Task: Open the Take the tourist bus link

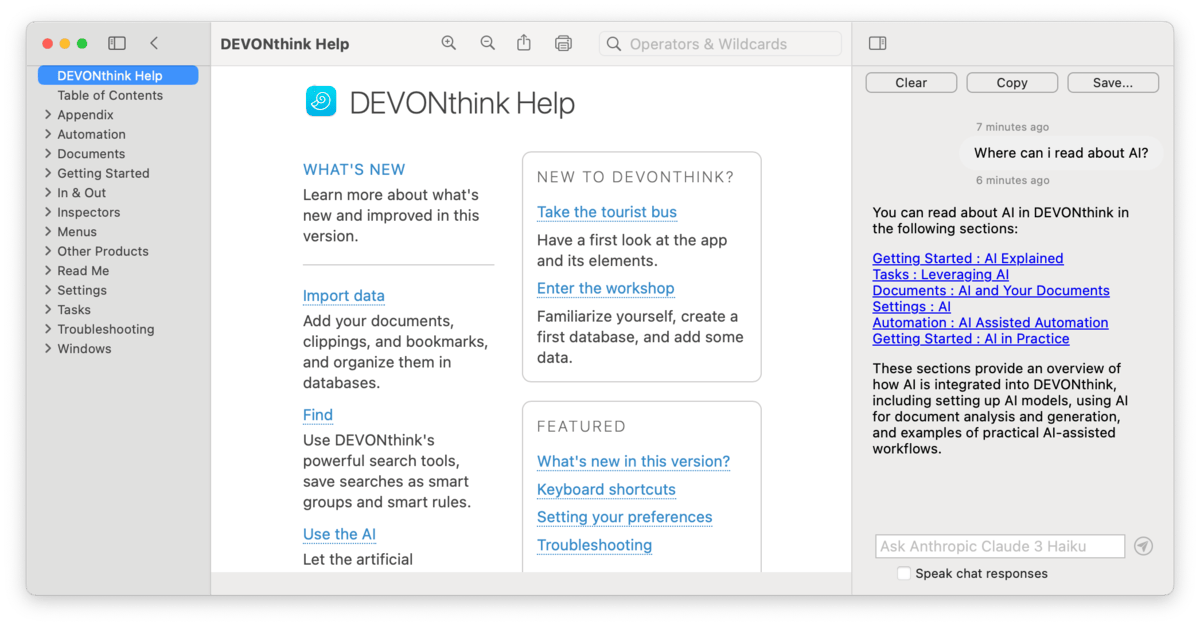Action: [x=606, y=212]
